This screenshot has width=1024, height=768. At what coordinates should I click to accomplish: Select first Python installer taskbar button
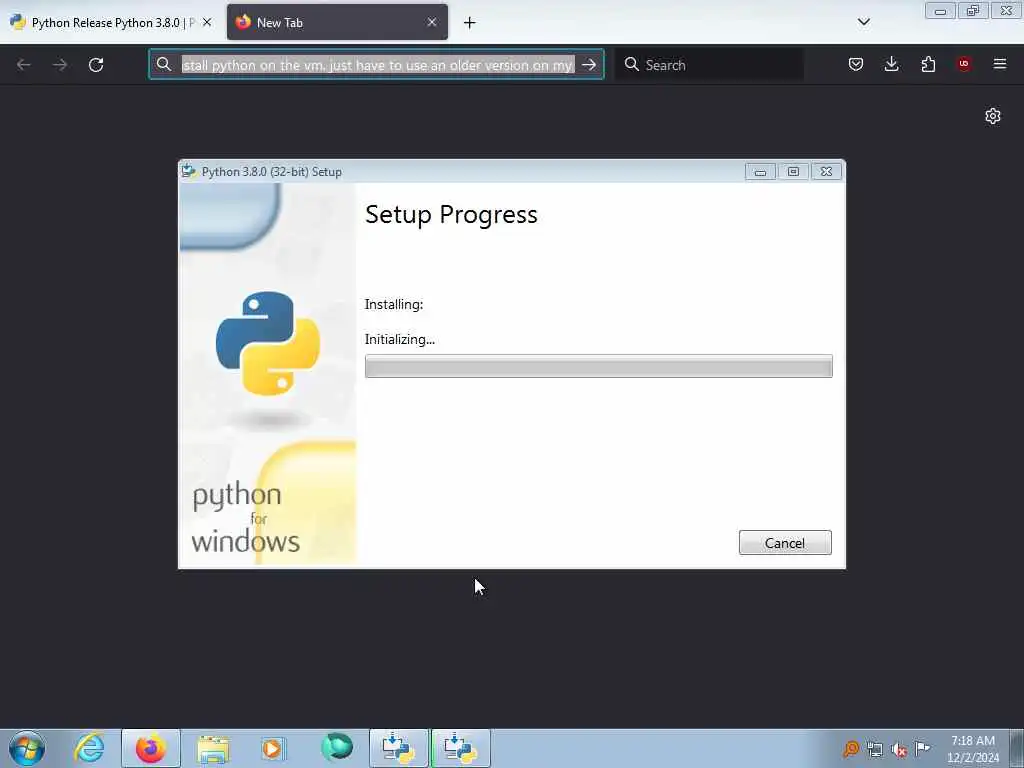point(399,748)
